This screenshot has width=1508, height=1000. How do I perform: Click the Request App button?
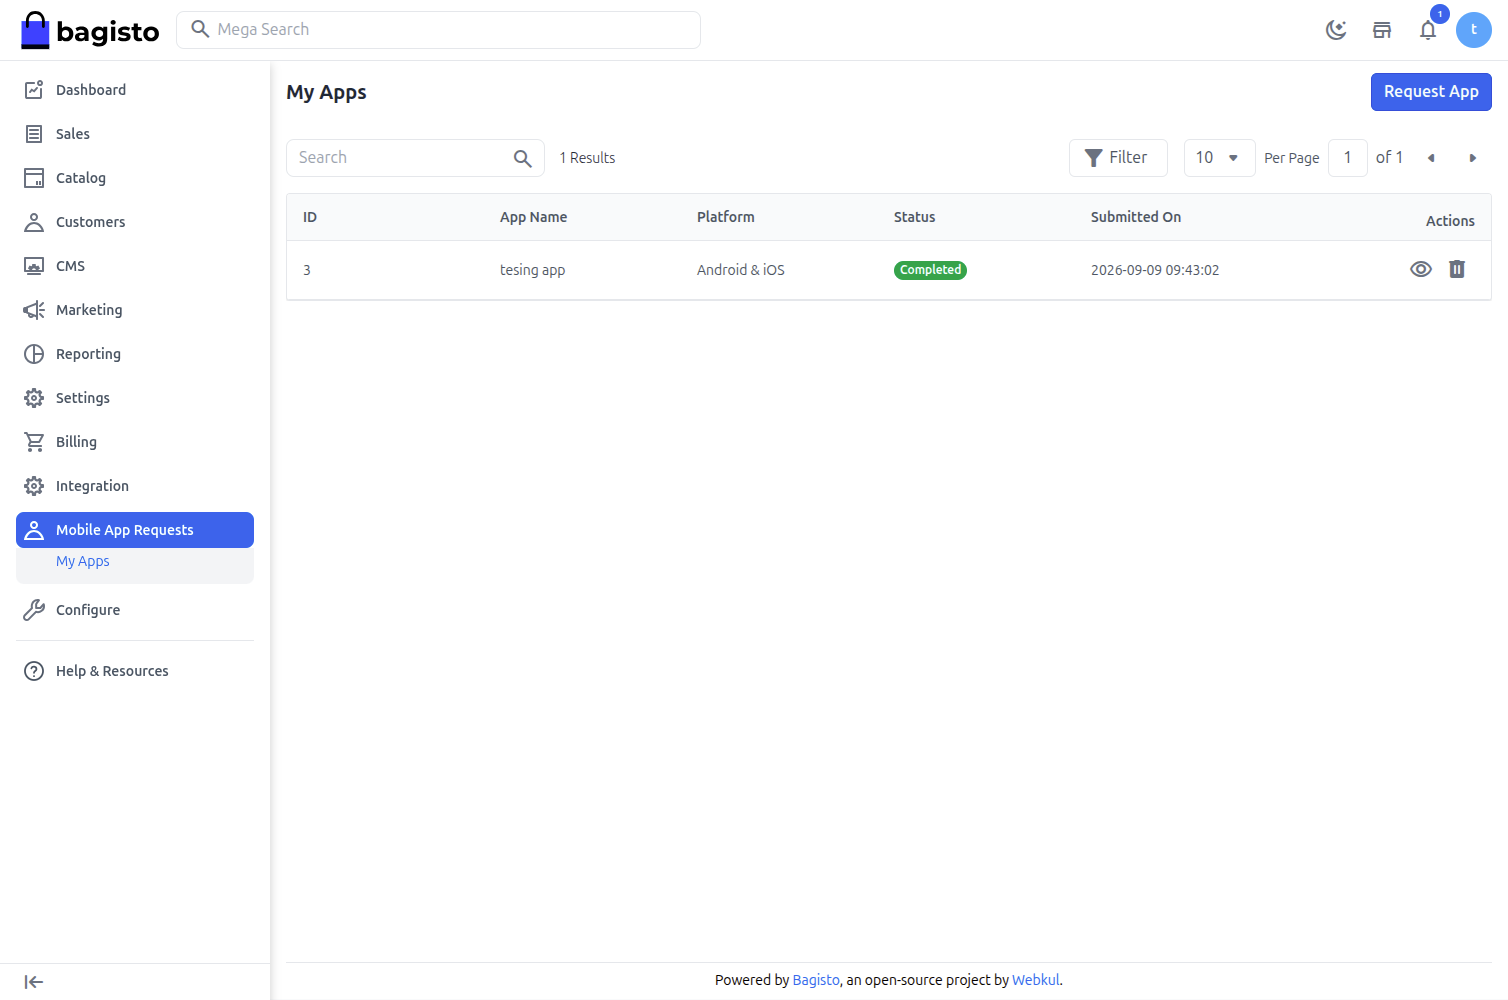(x=1431, y=92)
